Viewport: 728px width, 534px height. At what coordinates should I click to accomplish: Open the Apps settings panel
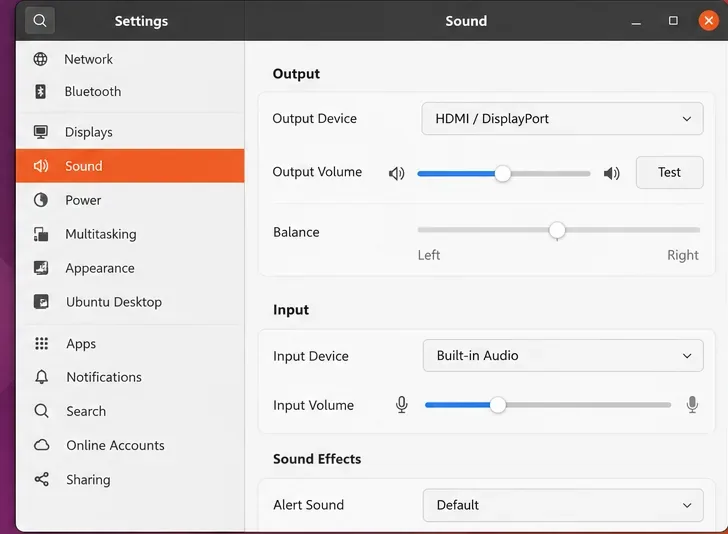tap(130, 343)
